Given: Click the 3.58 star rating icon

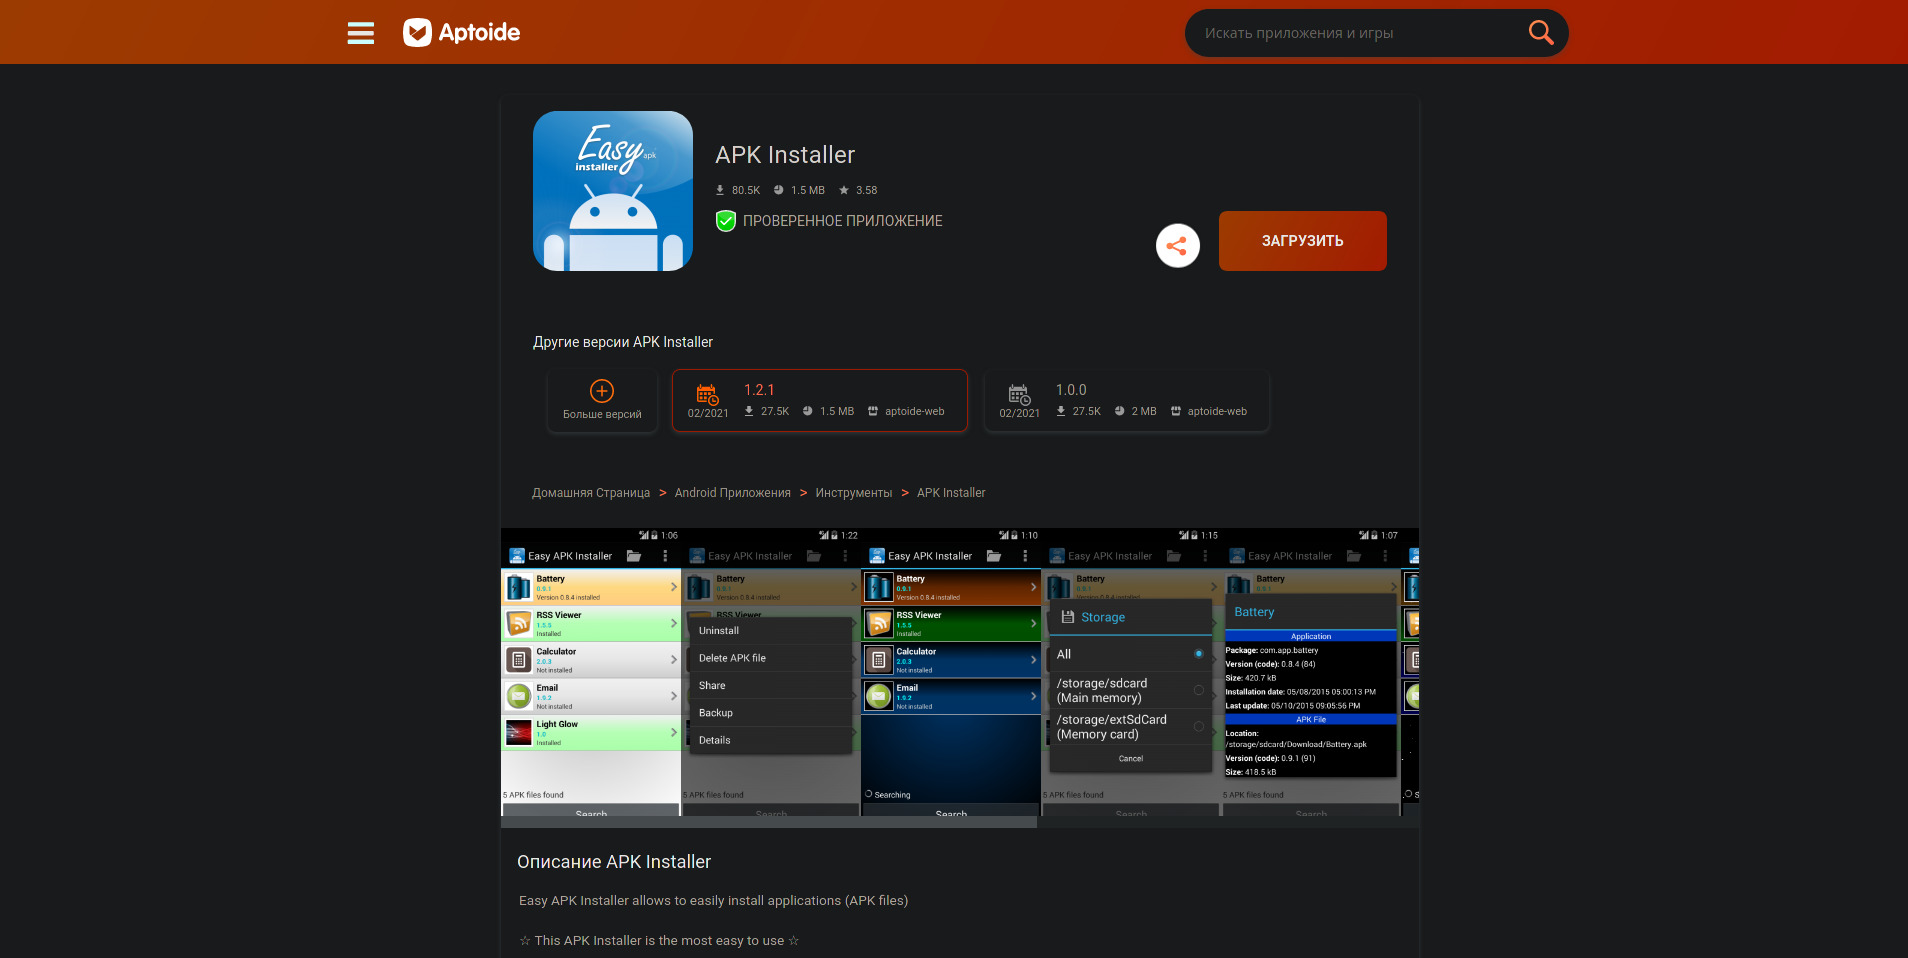Looking at the screenshot, I should pyautogui.click(x=844, y=190).
